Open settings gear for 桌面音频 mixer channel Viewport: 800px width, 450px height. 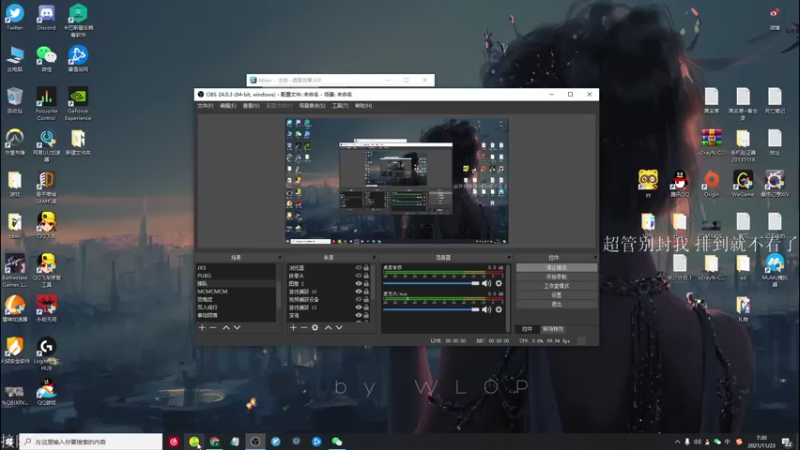[x=498, y=283]
